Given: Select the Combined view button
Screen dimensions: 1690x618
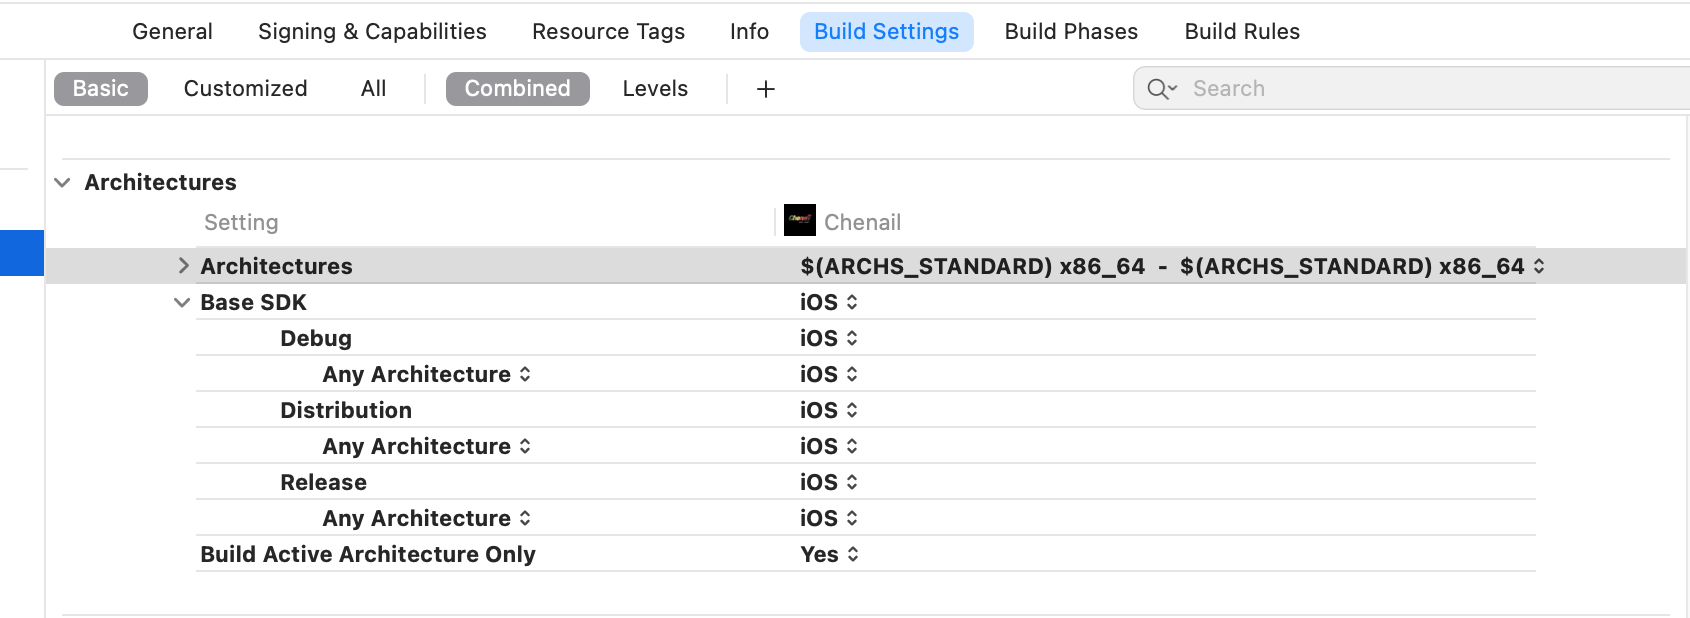Looking at the screenshot, I should (x=518, y=88).
